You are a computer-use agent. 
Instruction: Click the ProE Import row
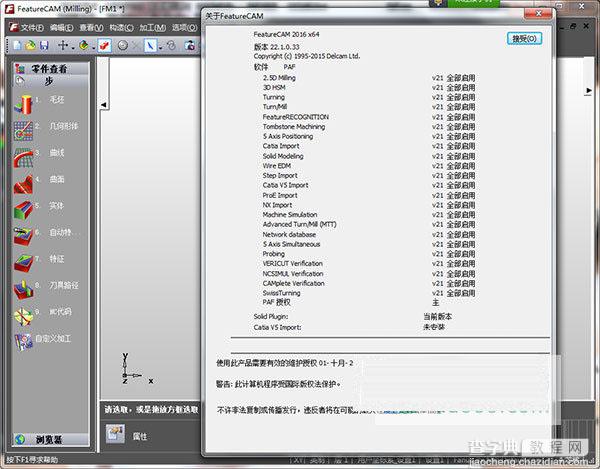369,195
